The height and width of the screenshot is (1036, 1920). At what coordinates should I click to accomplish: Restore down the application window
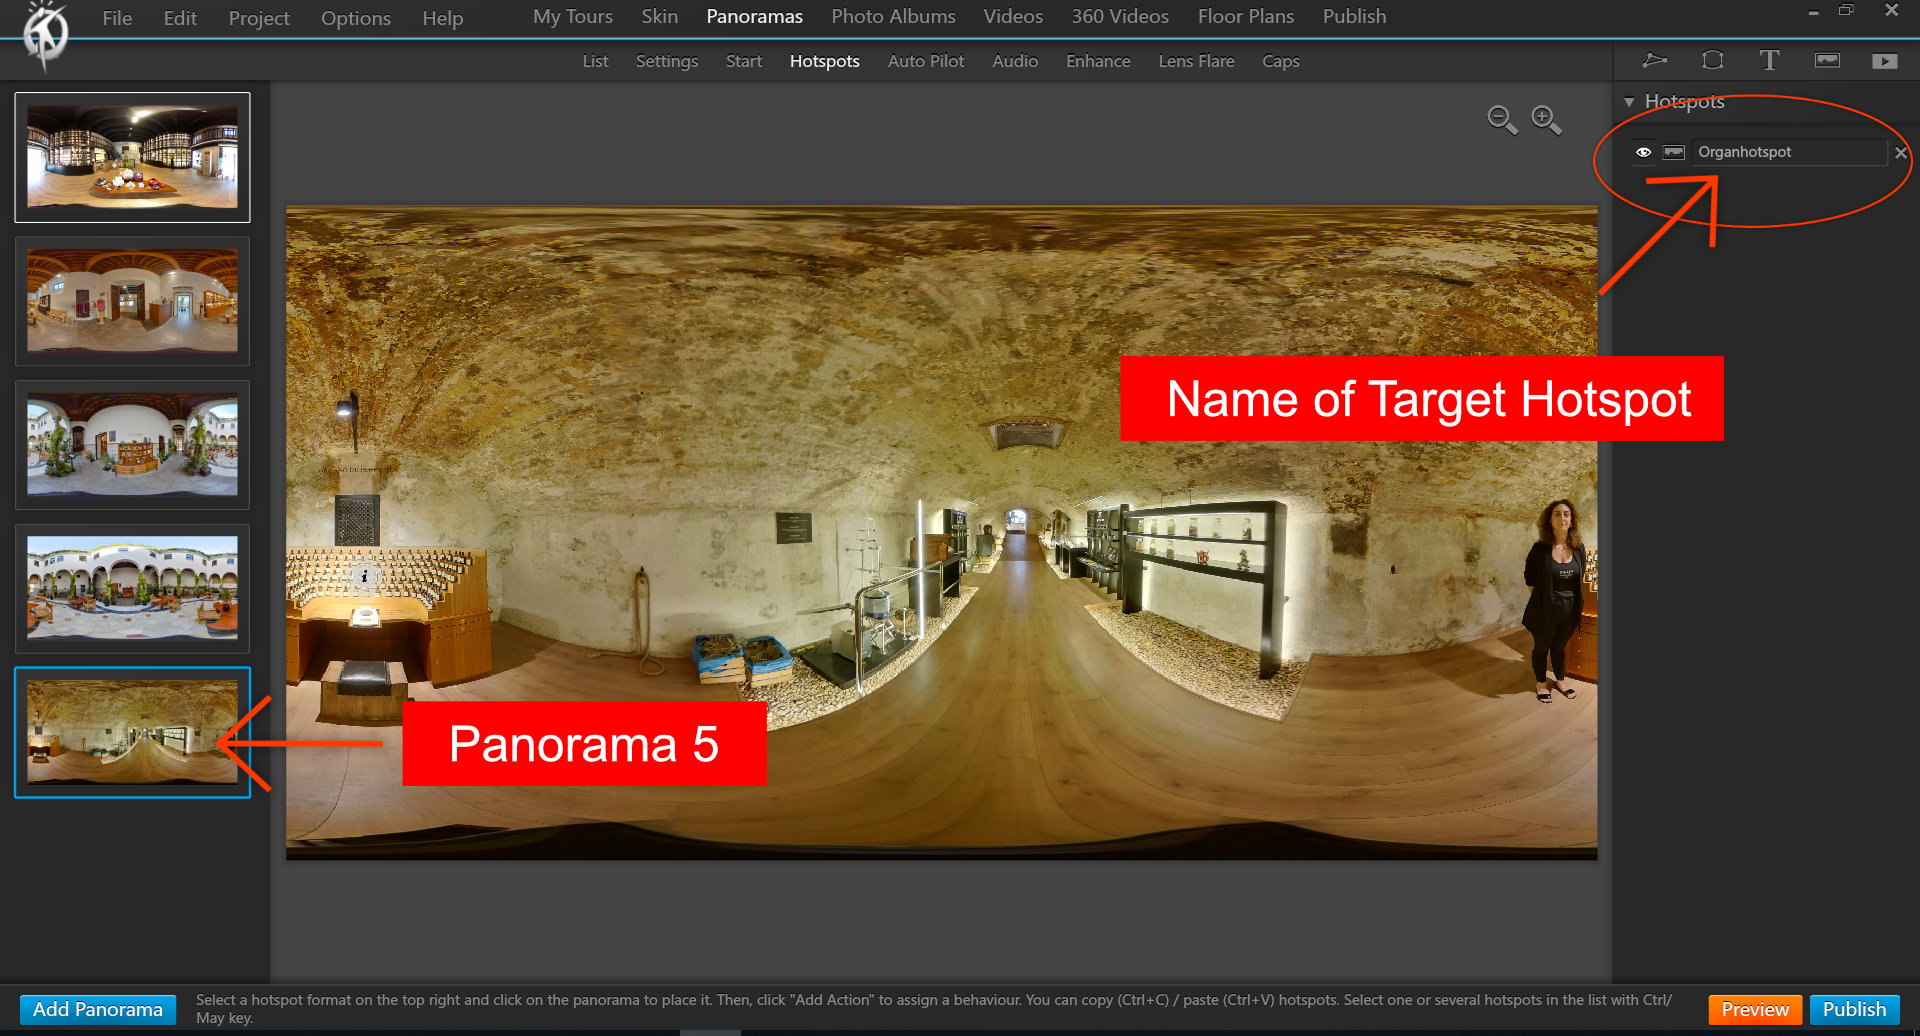tap(1846, 11)
